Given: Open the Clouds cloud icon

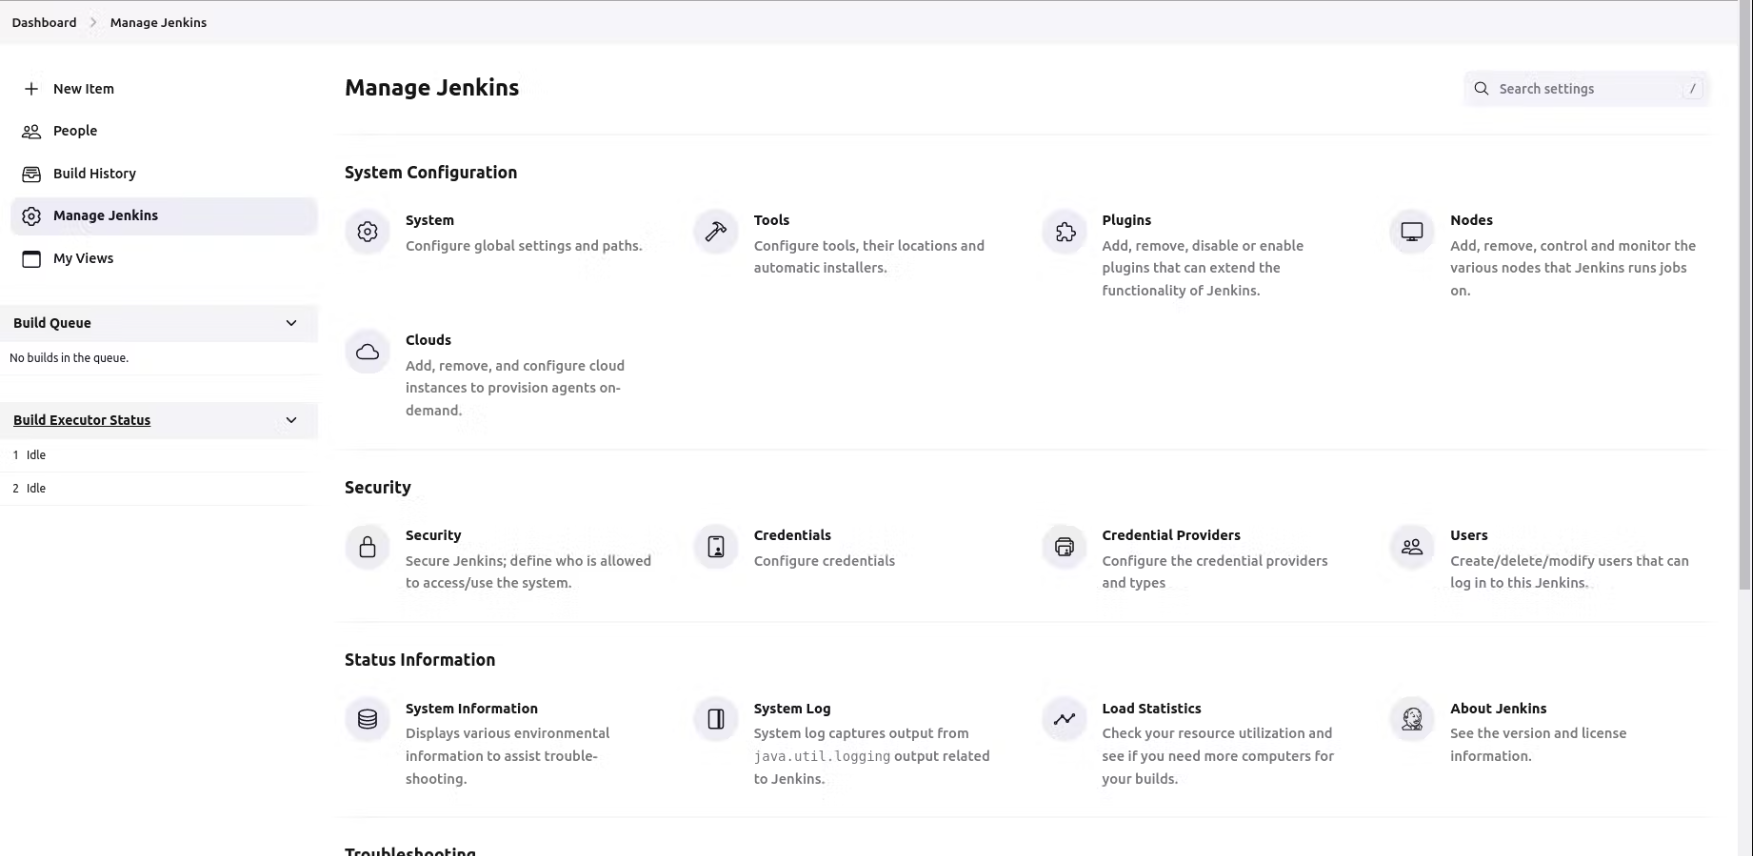Looking at the screenshot, I should tap(367, 352).
